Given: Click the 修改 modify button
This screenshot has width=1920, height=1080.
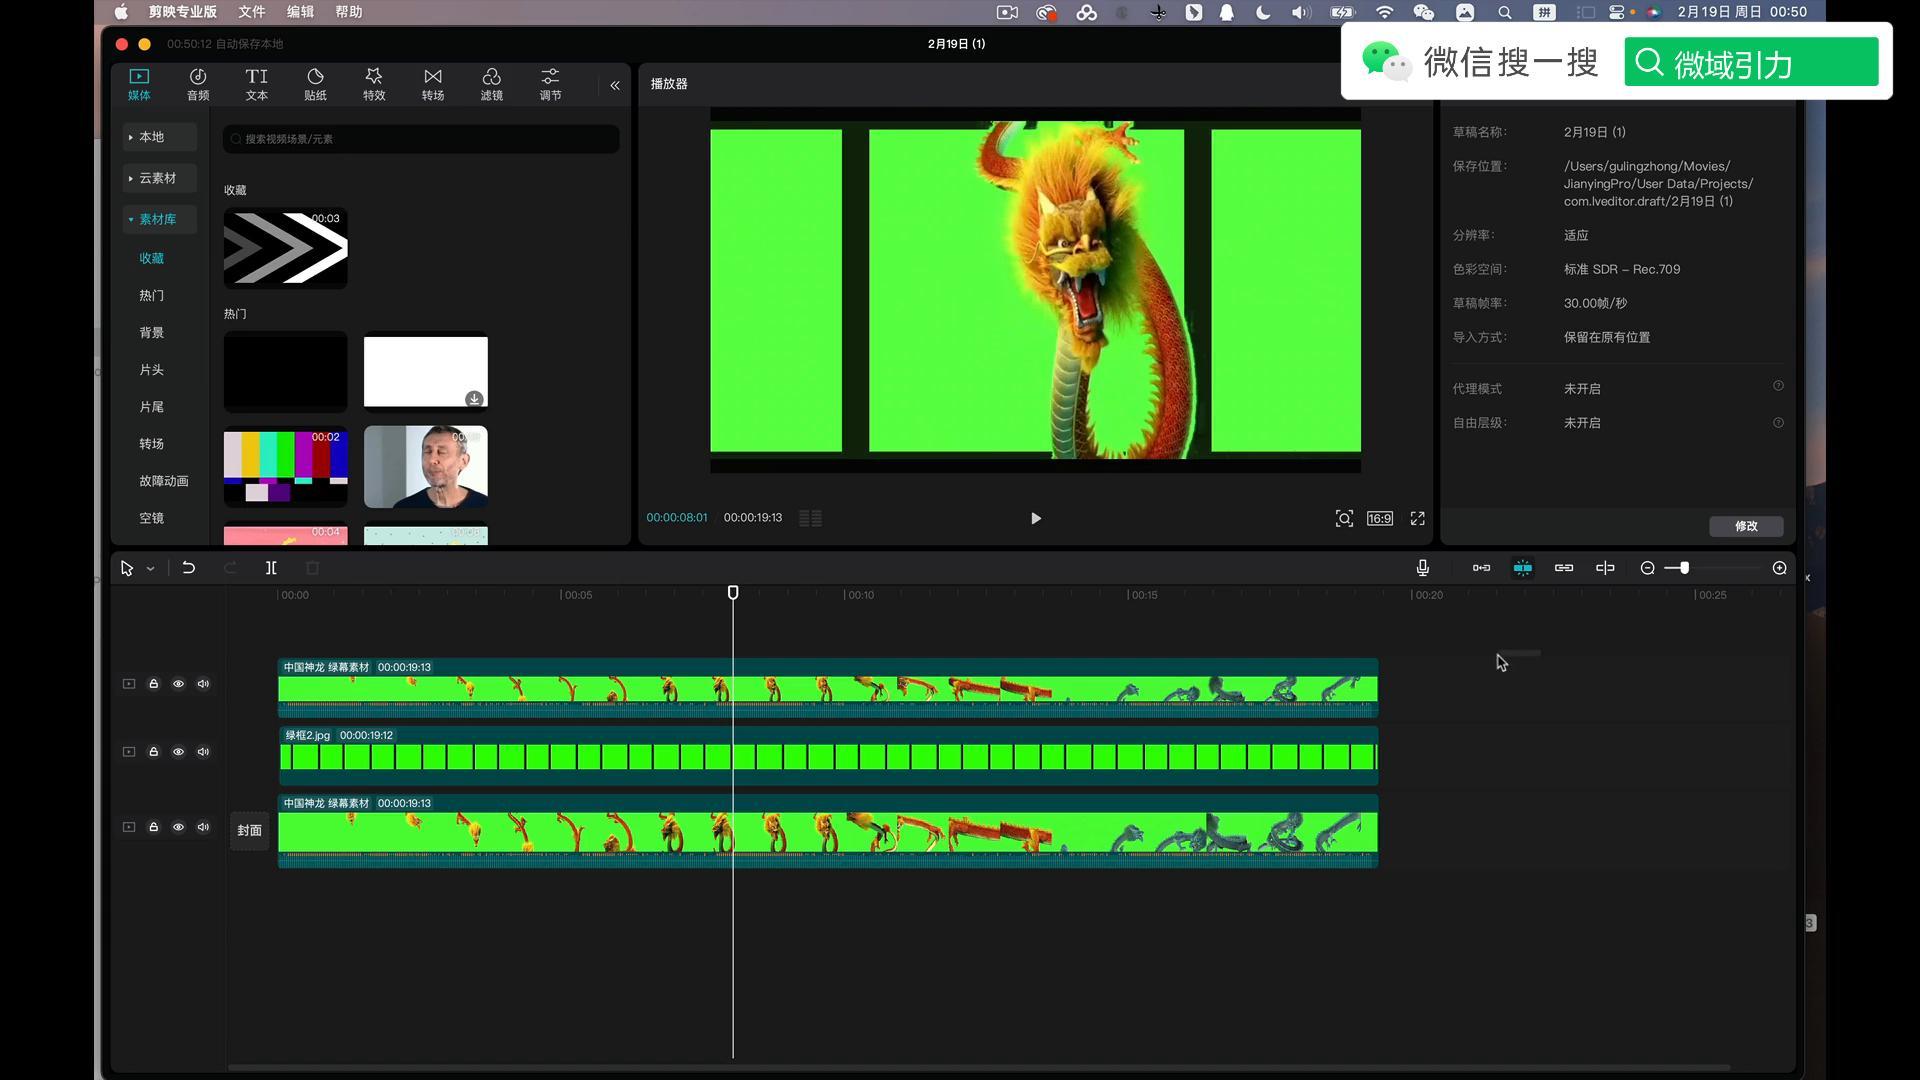Looking at the screenshot, I should (1746, 526).
